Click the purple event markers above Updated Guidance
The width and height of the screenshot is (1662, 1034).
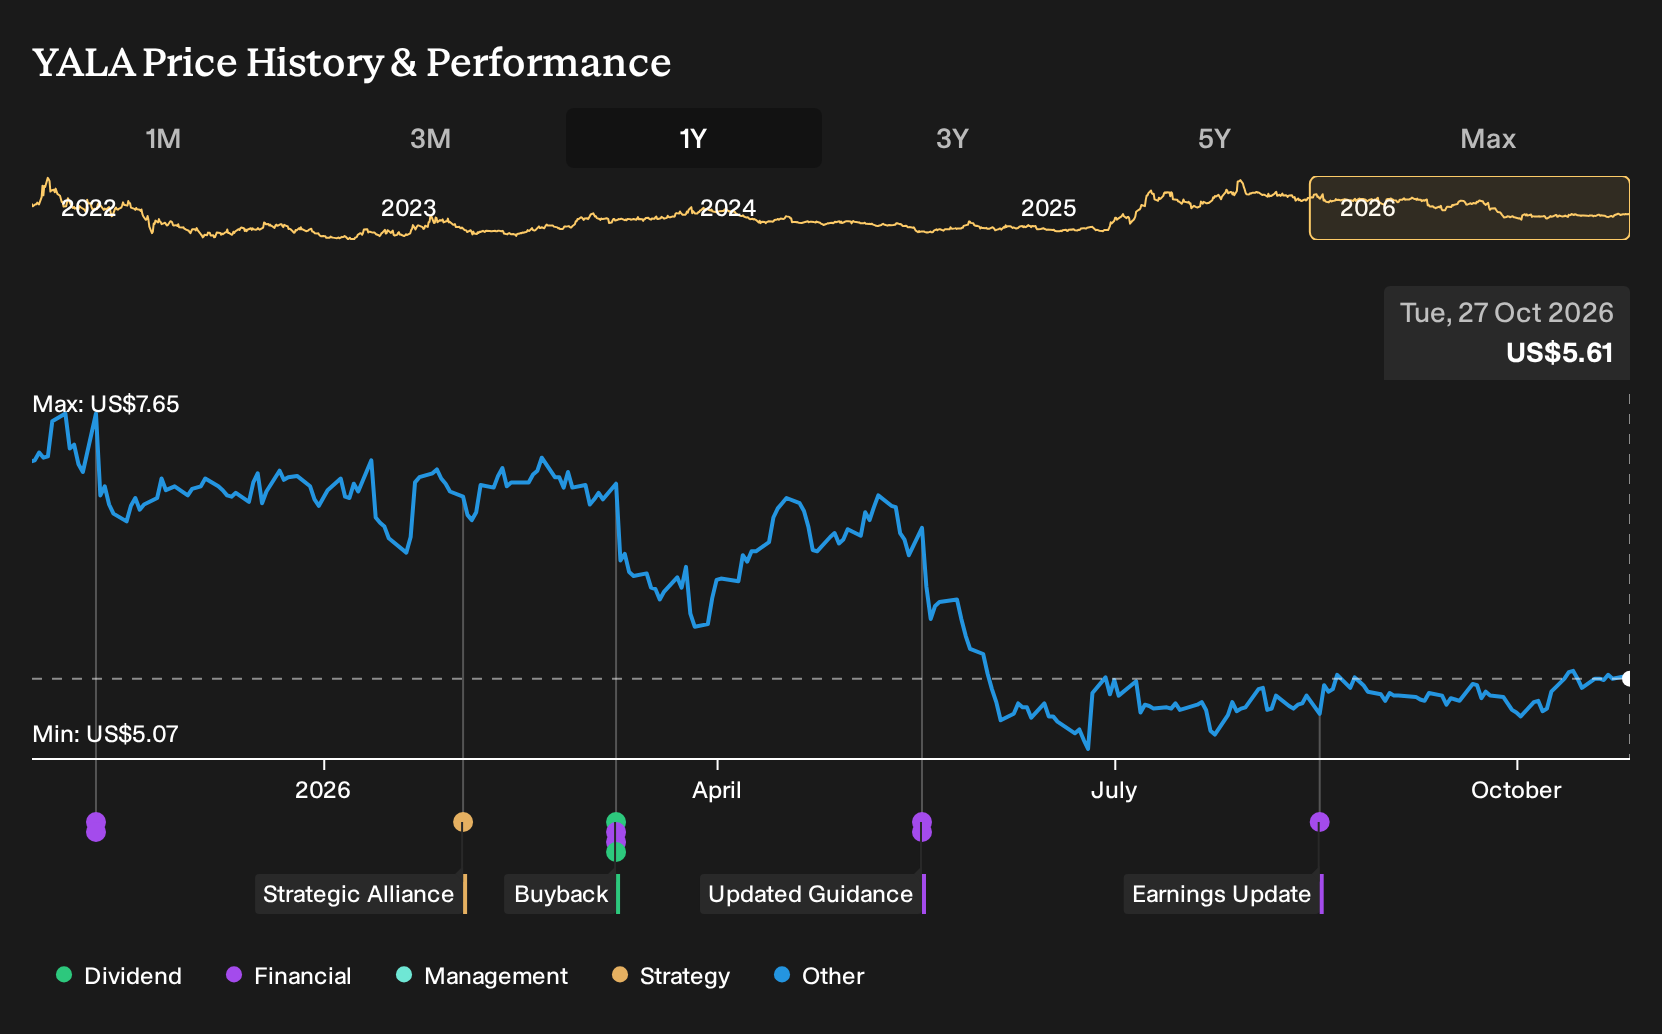tap(922, 827)
